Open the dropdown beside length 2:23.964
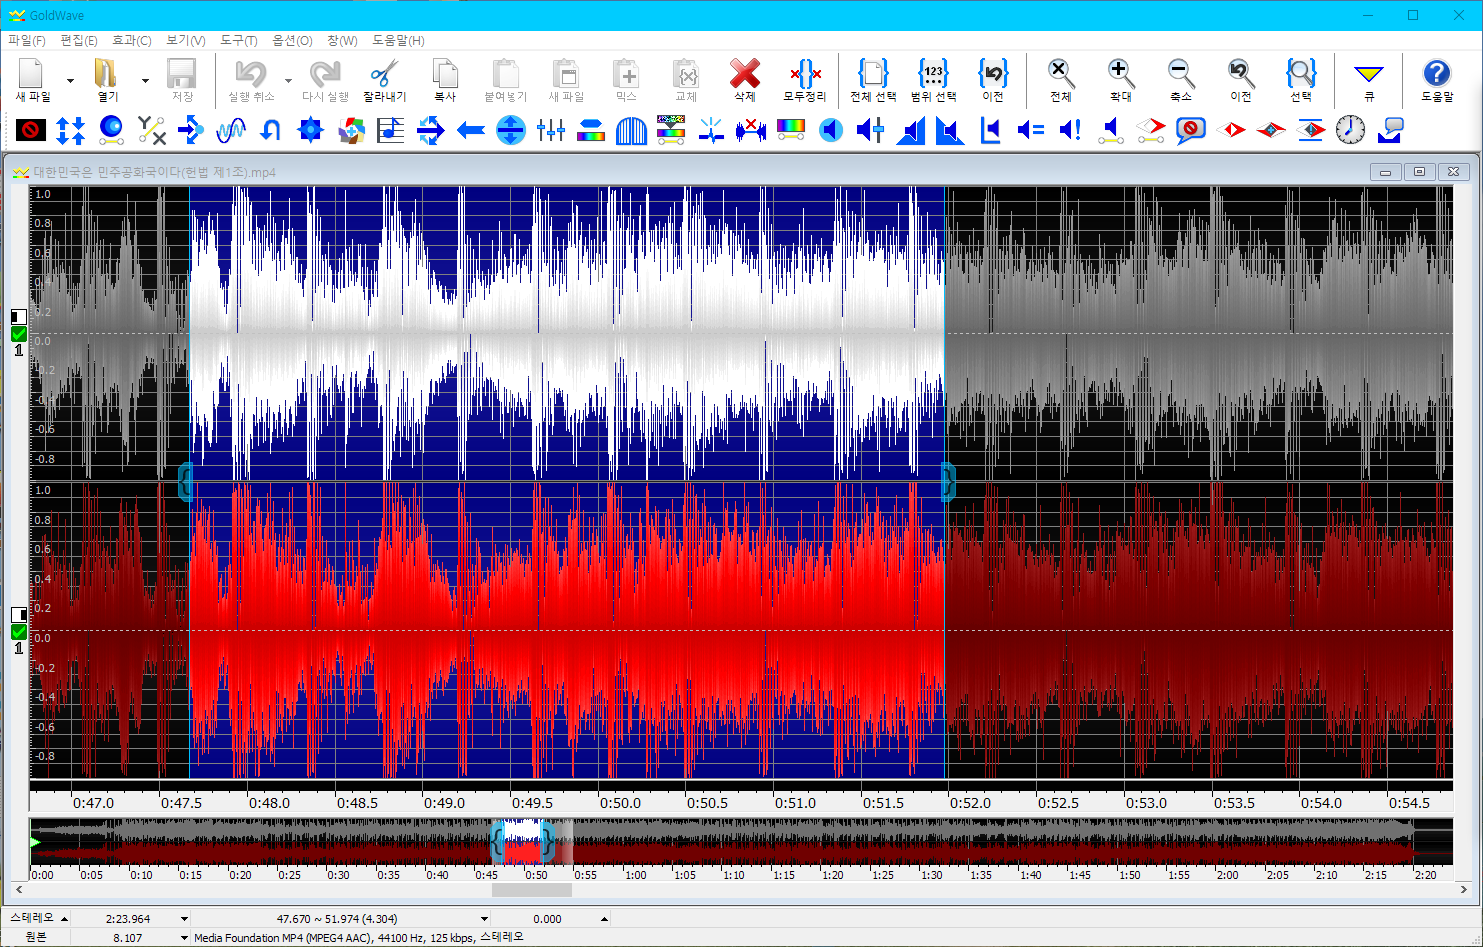 [184, 919]
